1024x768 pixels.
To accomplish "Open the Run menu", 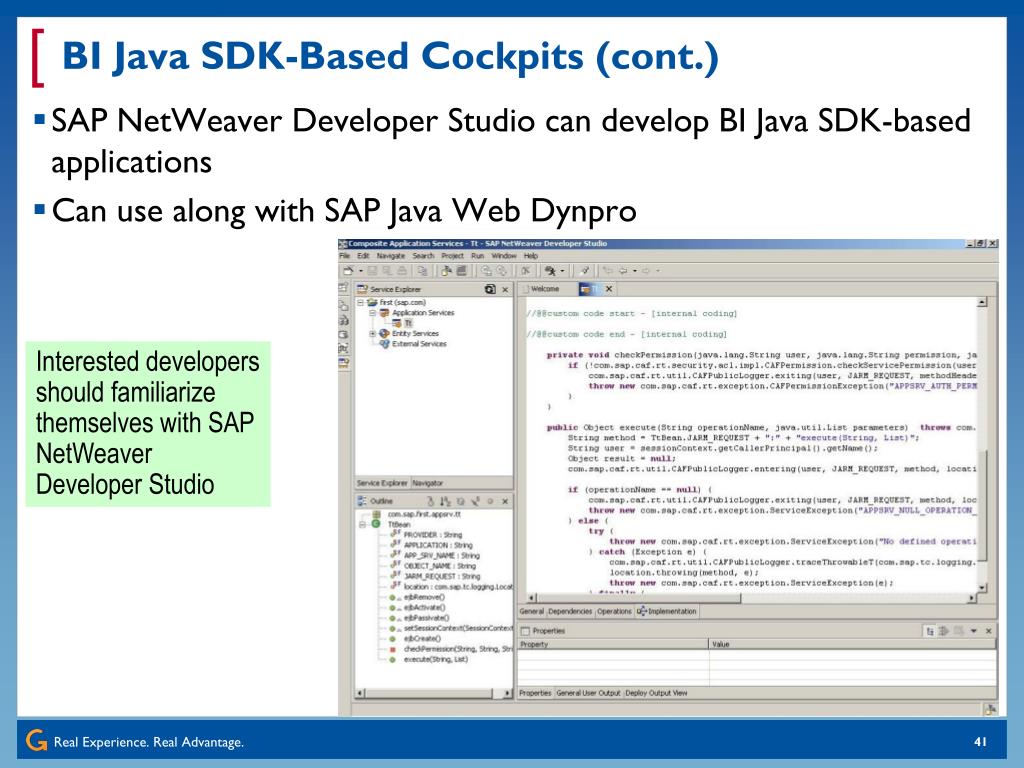I will [477, 256].
